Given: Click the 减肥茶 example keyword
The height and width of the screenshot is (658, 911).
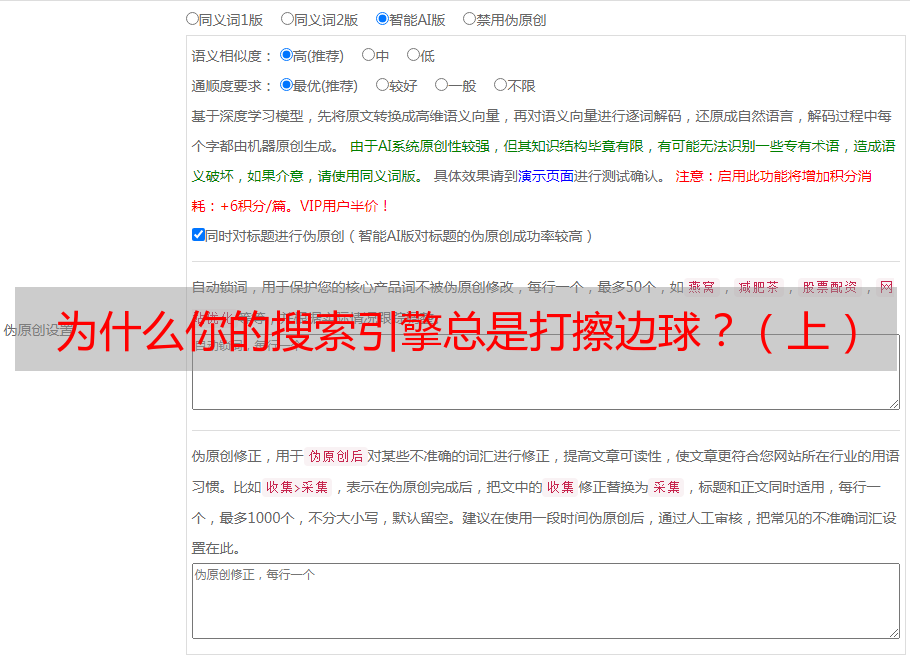Looking at the screenshot, I should coord(758,287).
